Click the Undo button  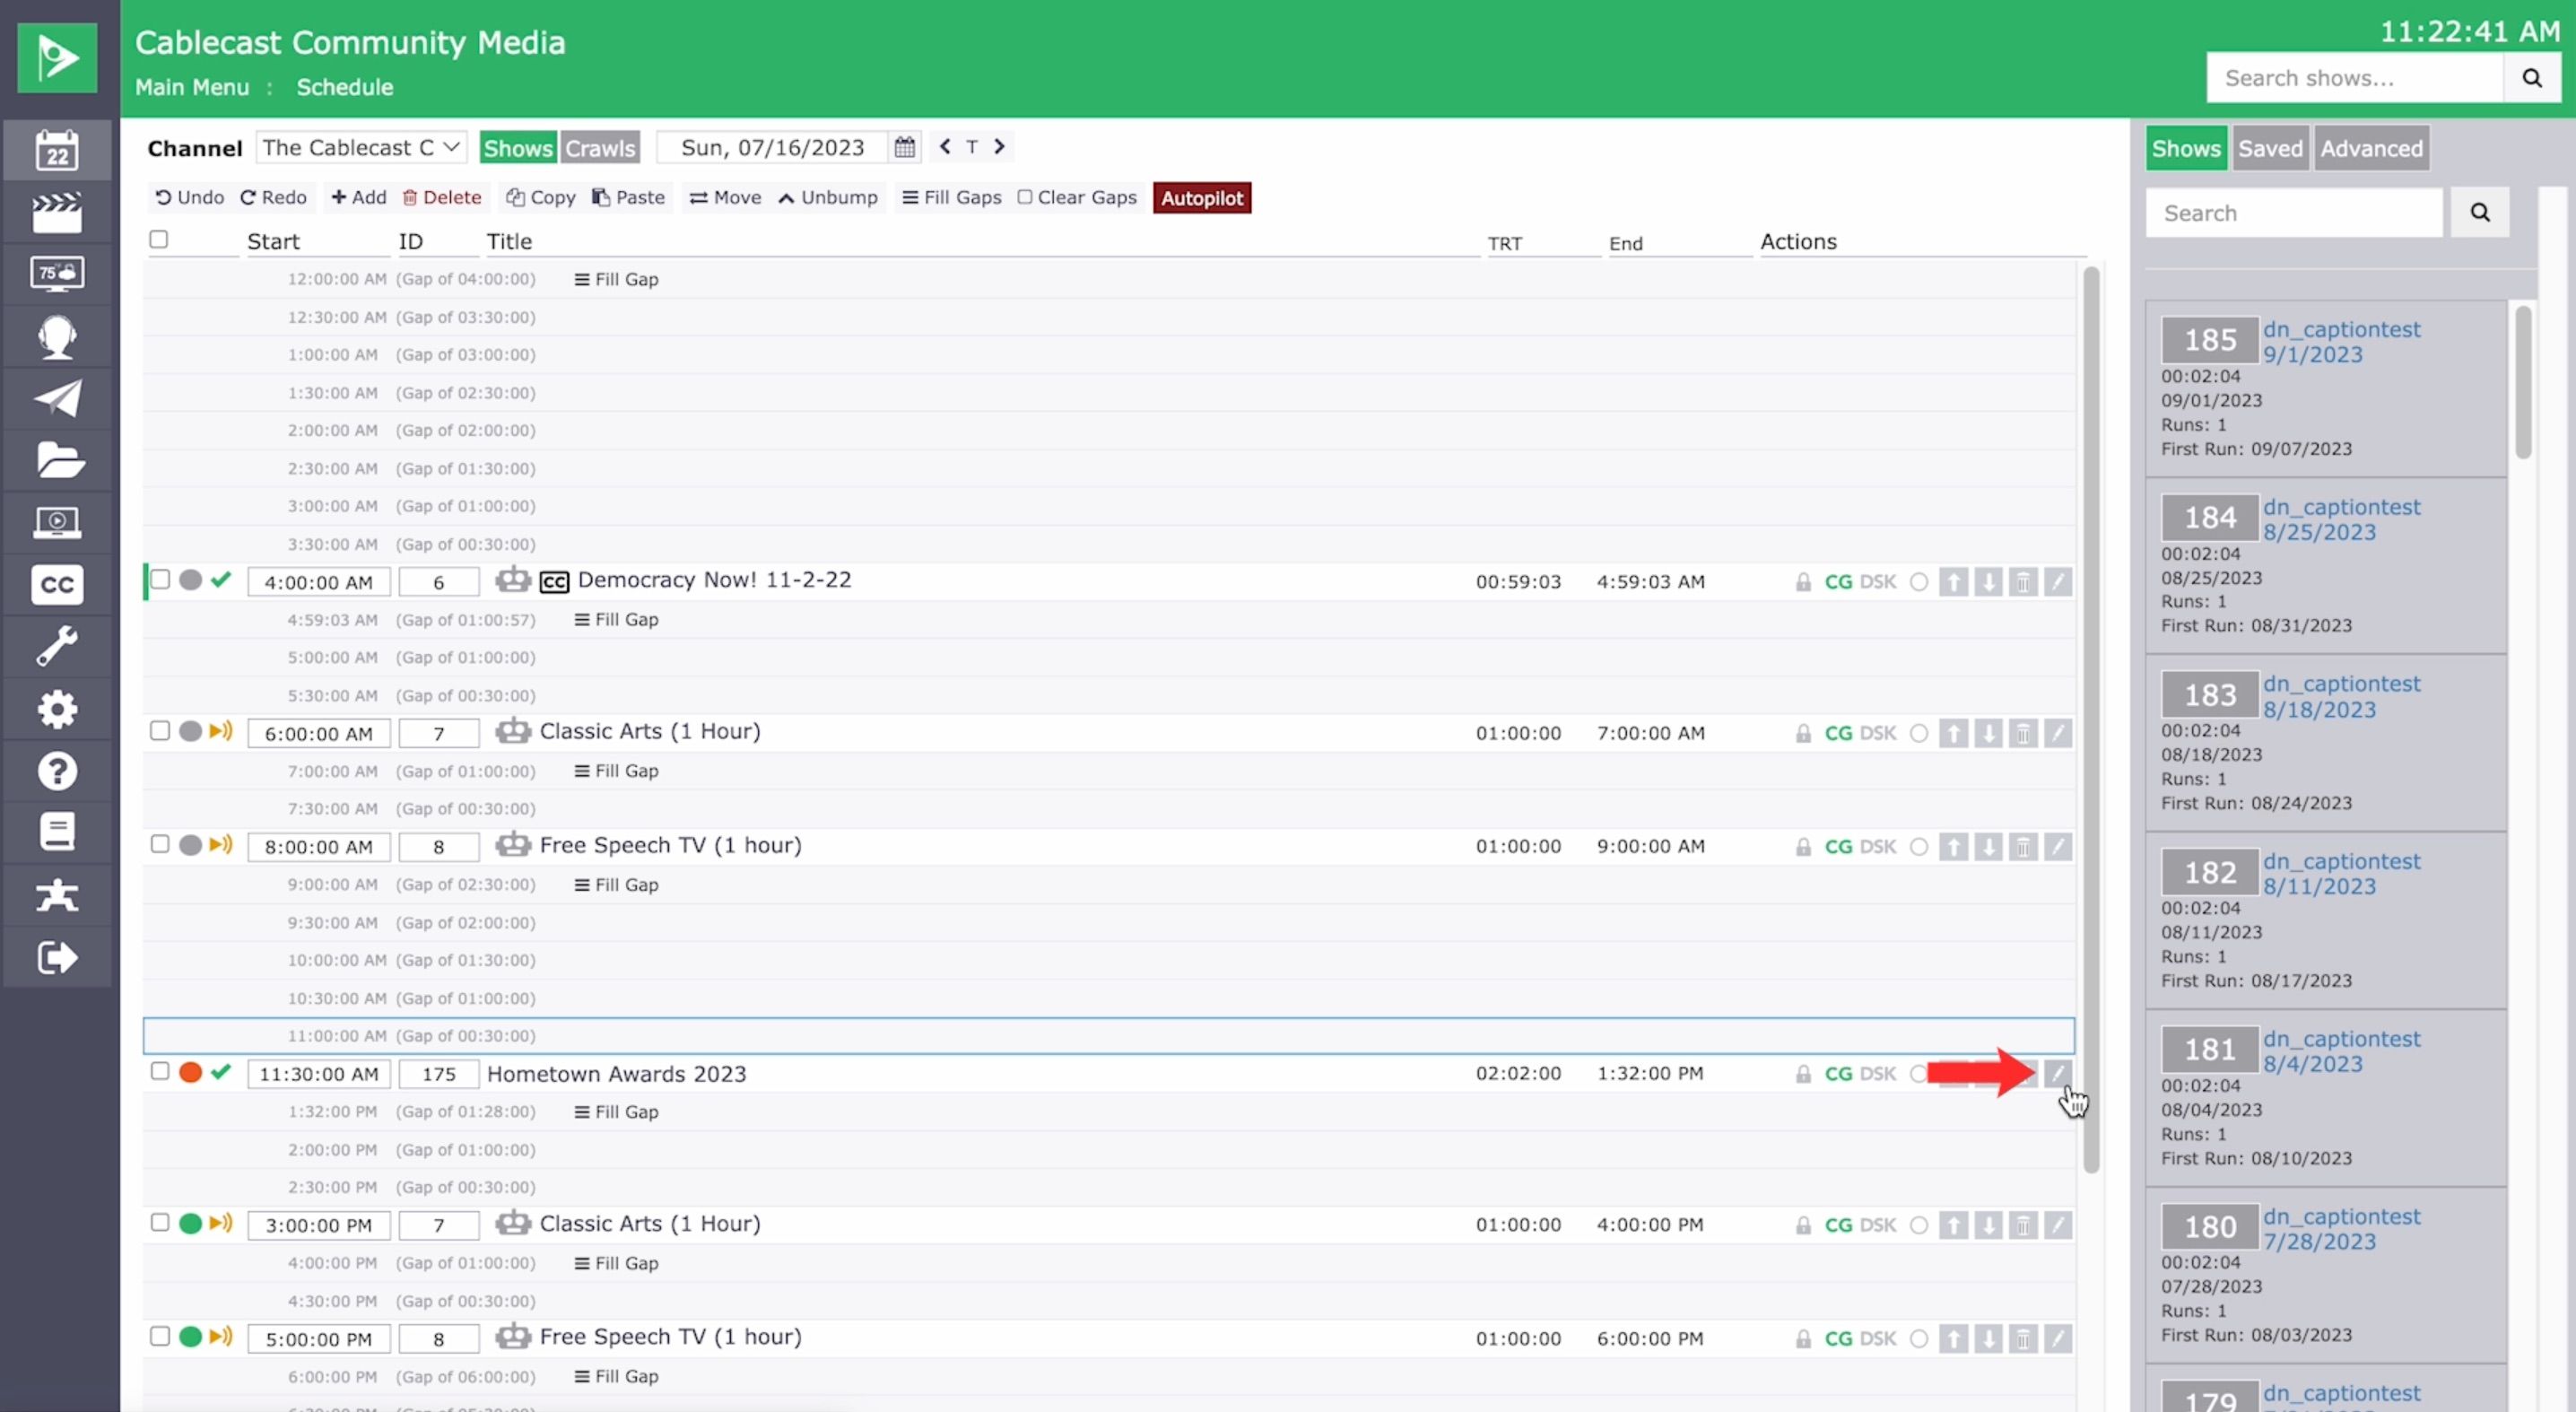189,197
